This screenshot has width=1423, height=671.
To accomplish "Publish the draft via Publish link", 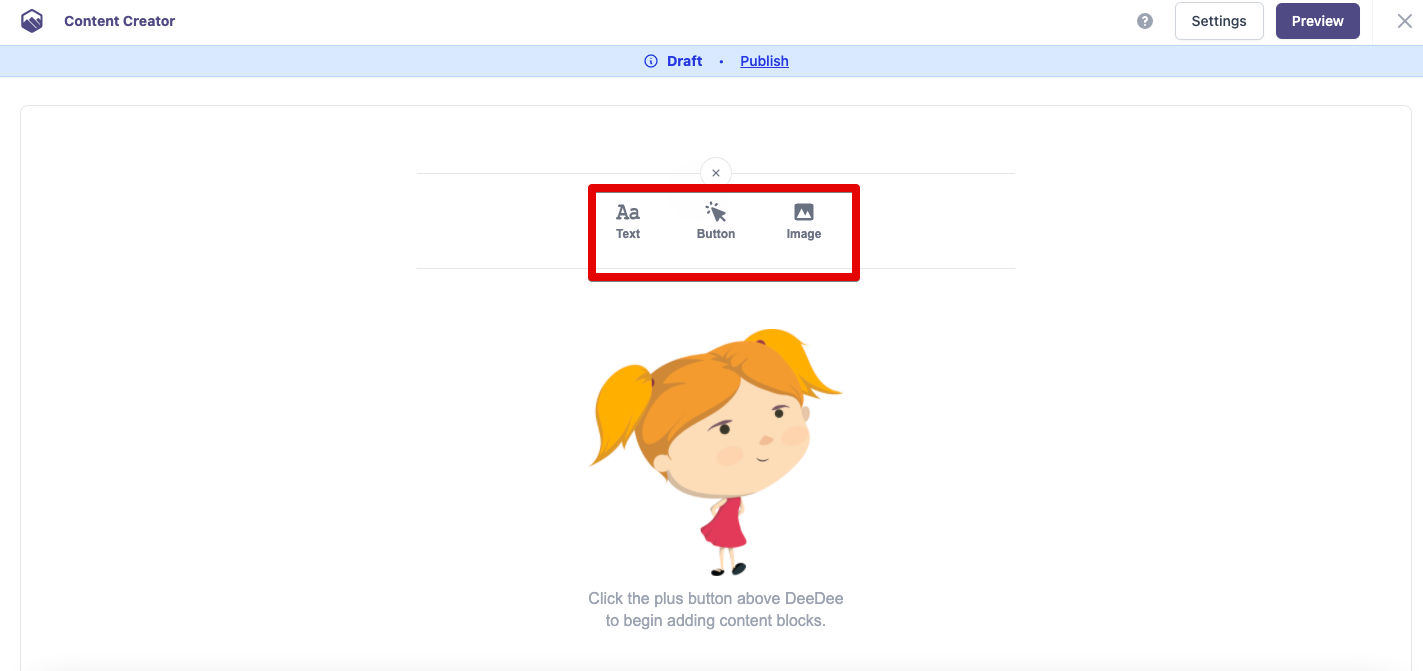I will click(764, 61).
